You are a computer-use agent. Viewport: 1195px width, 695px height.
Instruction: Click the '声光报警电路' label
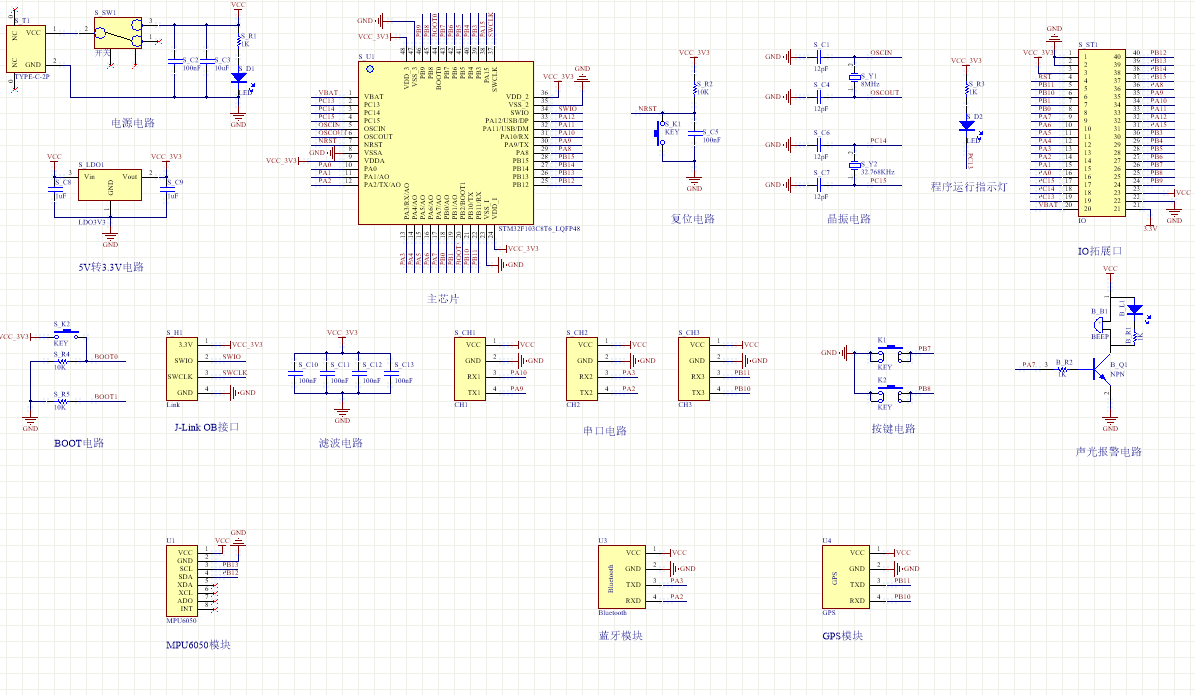click(1109, 452)
